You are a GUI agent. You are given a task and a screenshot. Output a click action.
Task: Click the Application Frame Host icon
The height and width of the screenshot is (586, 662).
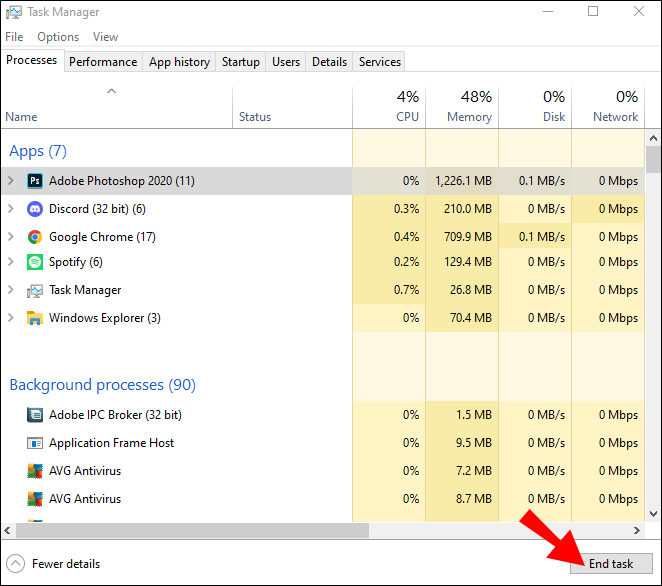coord(35,443)
